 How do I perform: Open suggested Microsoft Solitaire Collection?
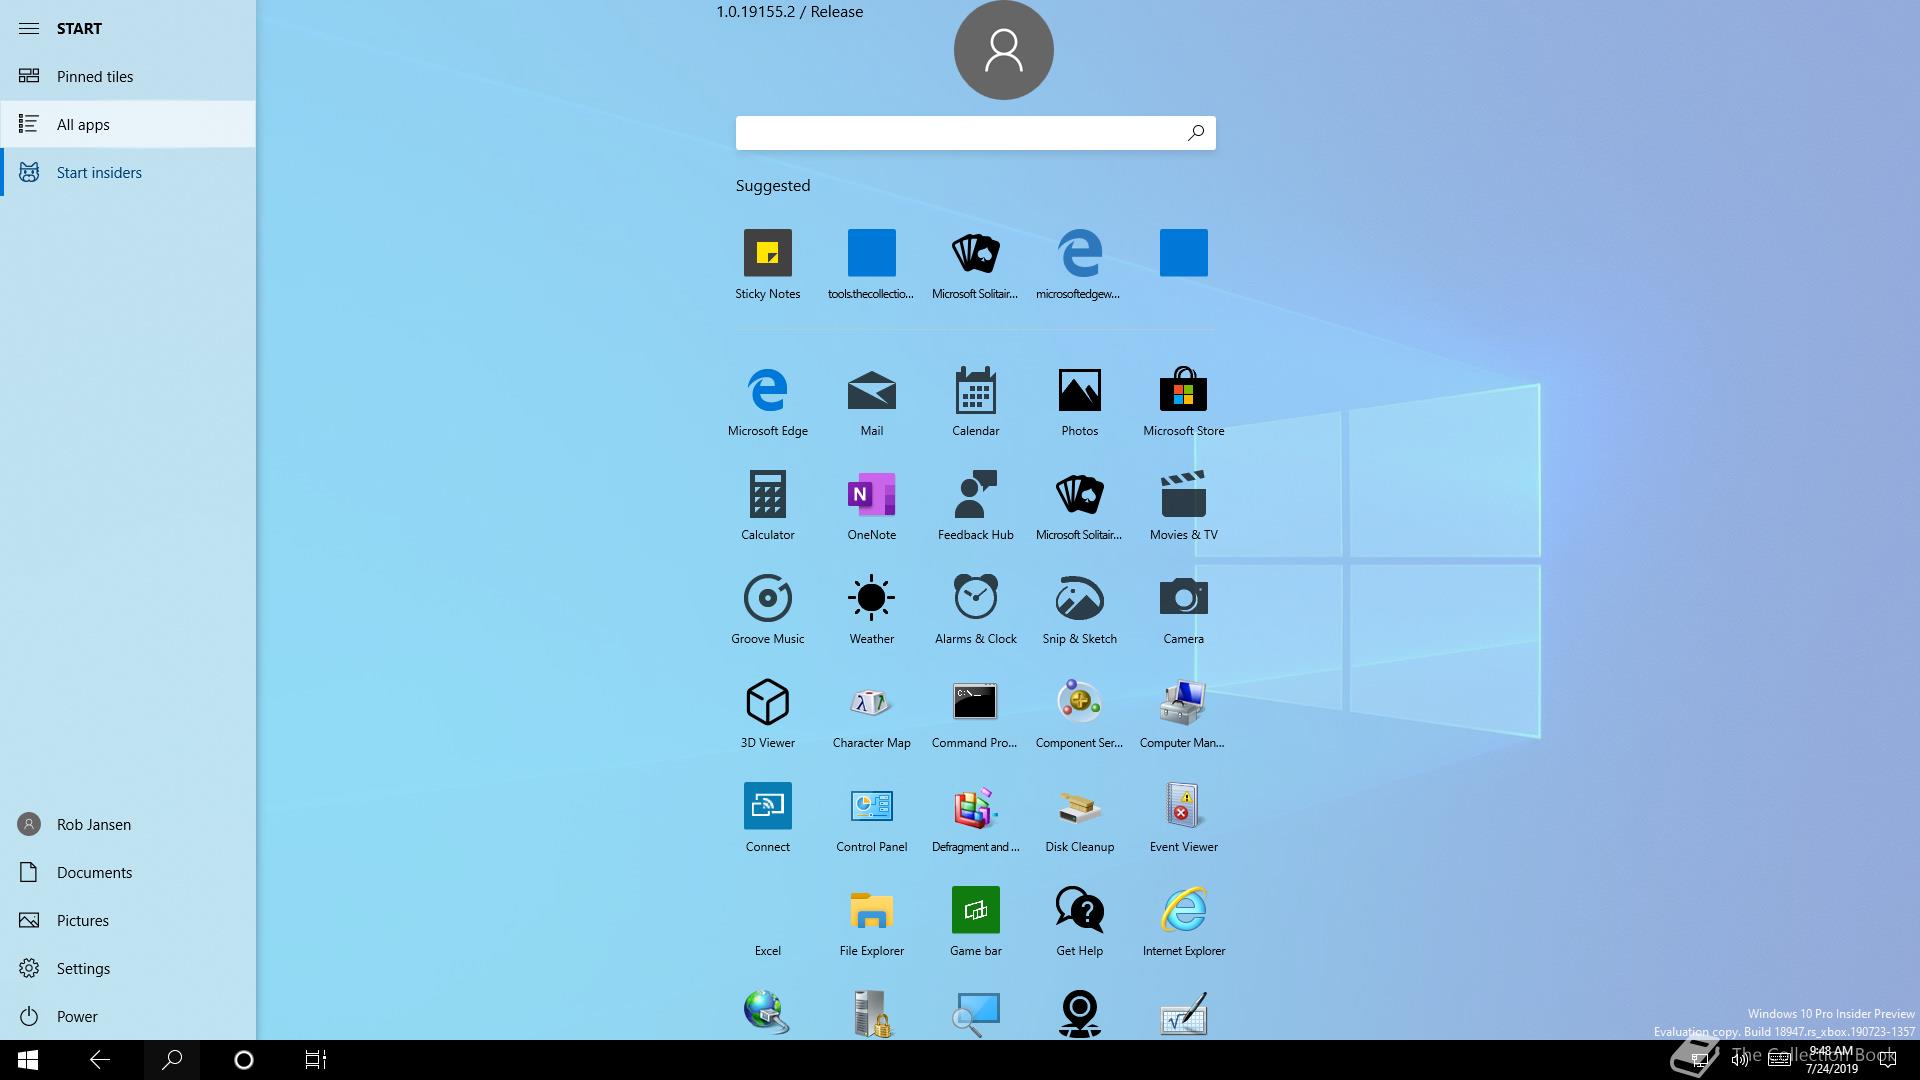pos(975,264)
